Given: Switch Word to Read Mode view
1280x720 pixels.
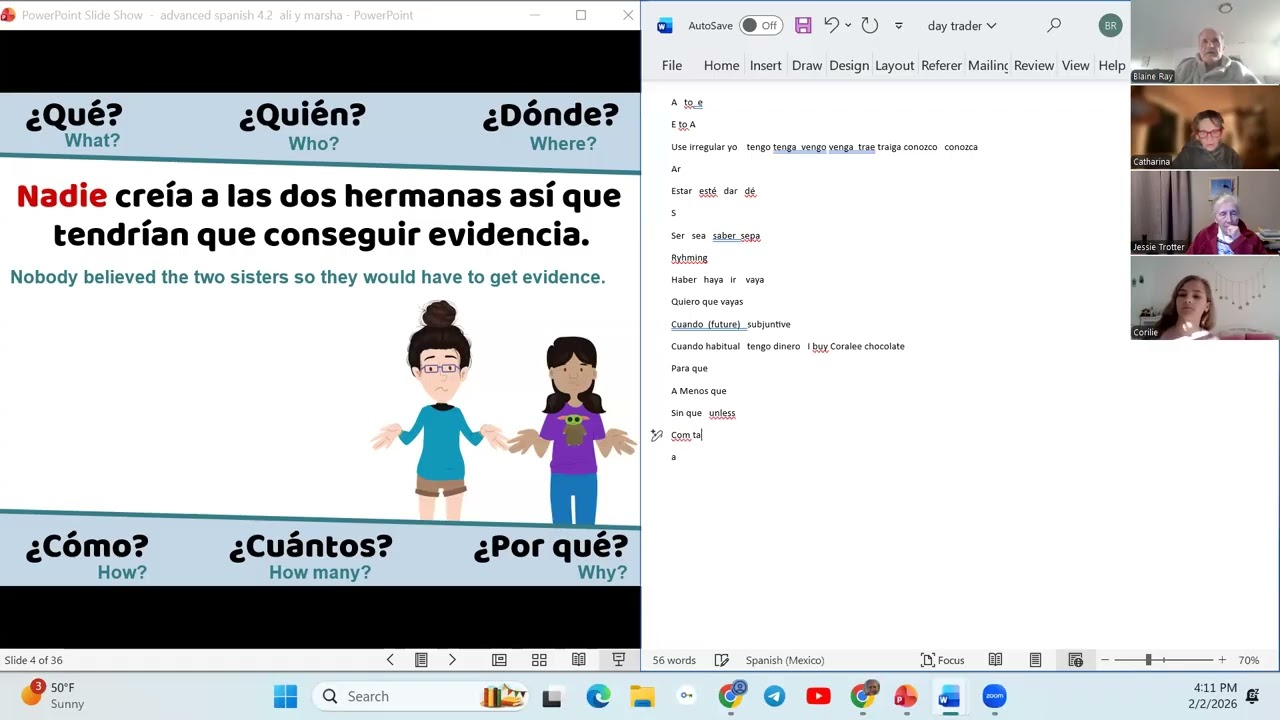Looking at the screenshot, I should (995, 660).
